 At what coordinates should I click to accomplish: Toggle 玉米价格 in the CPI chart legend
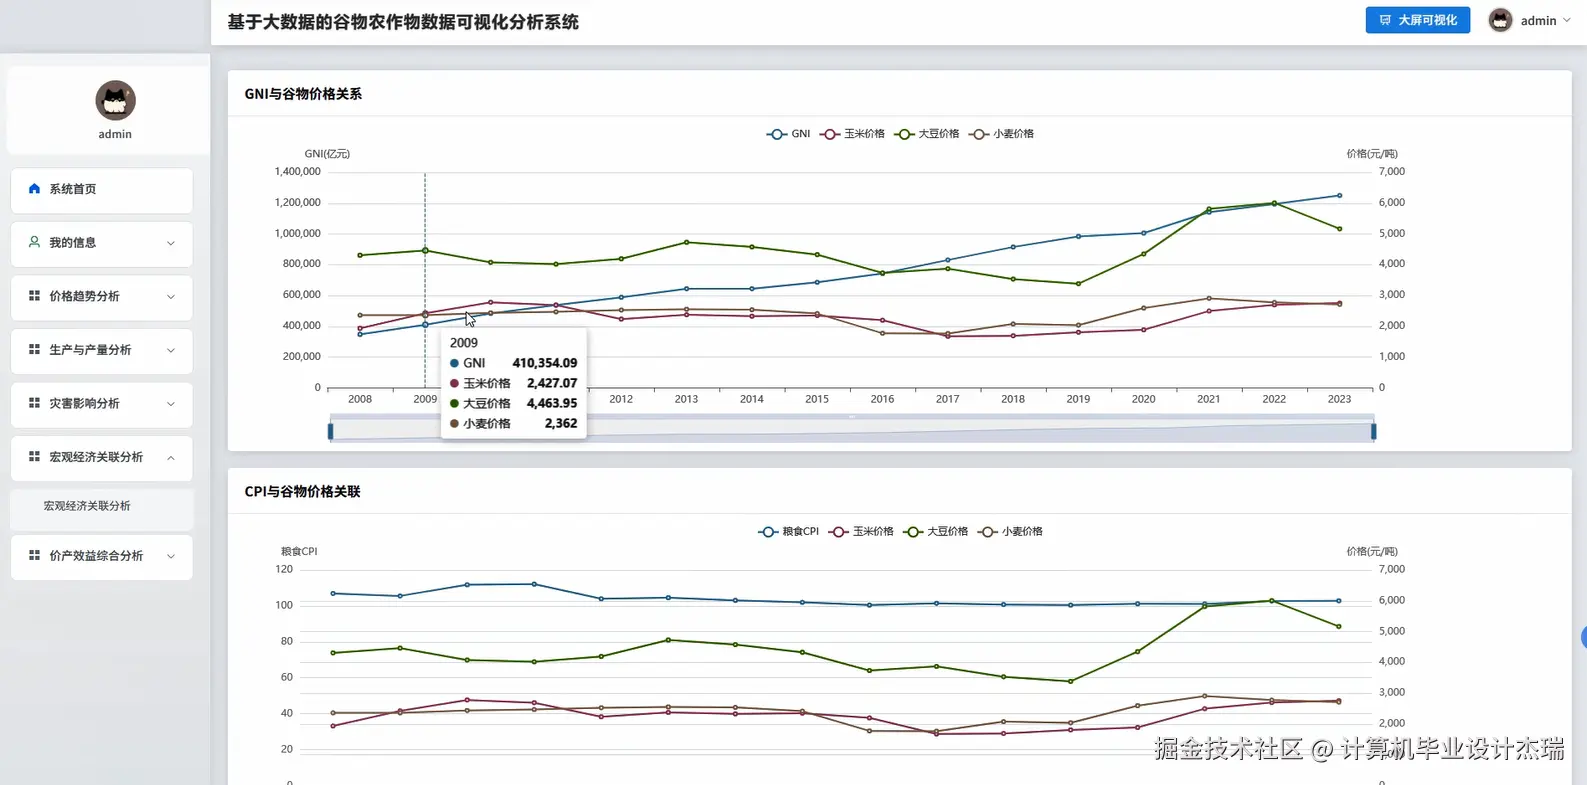coord(861,532)
